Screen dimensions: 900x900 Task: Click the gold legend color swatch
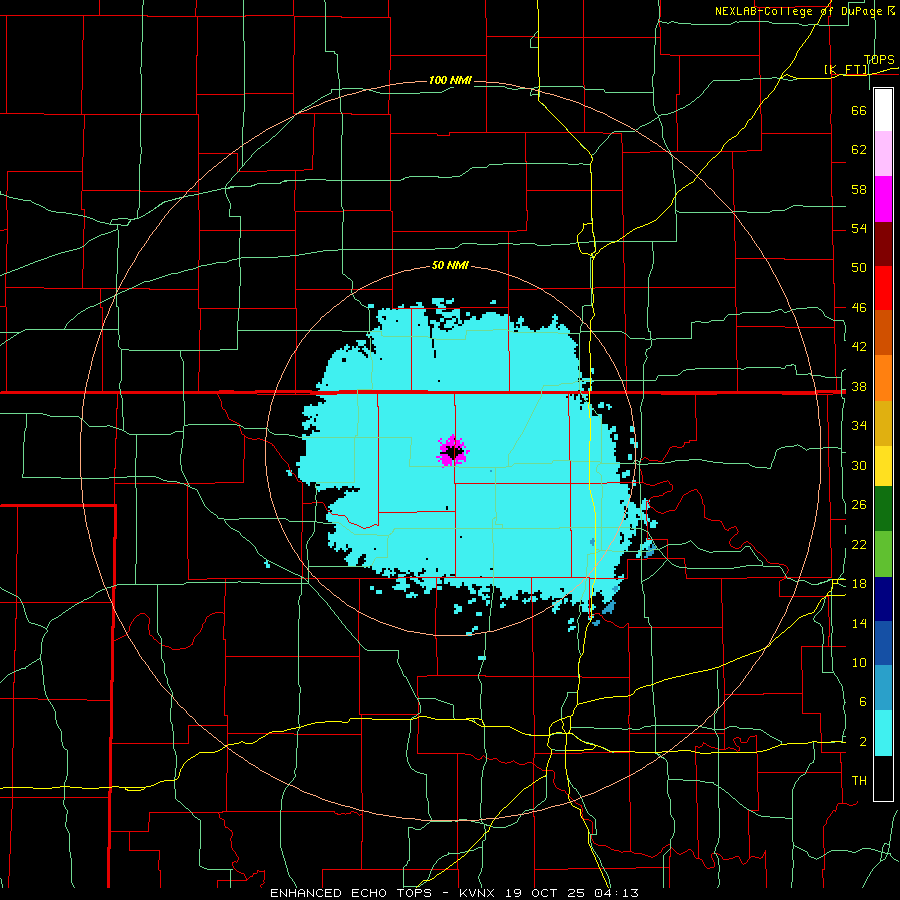point(883,423)
